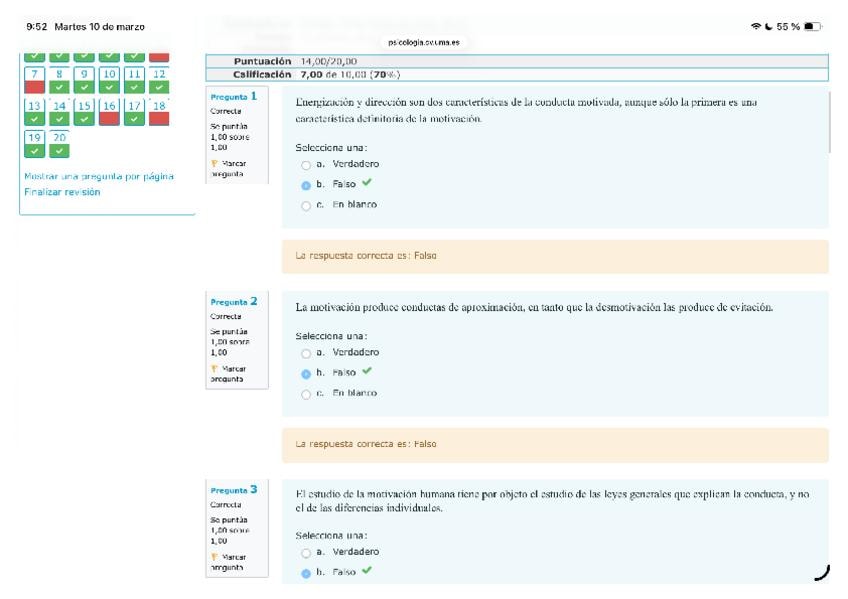
Task: Select En blanco option for Pregunta 1
Action: coord(306,206)
